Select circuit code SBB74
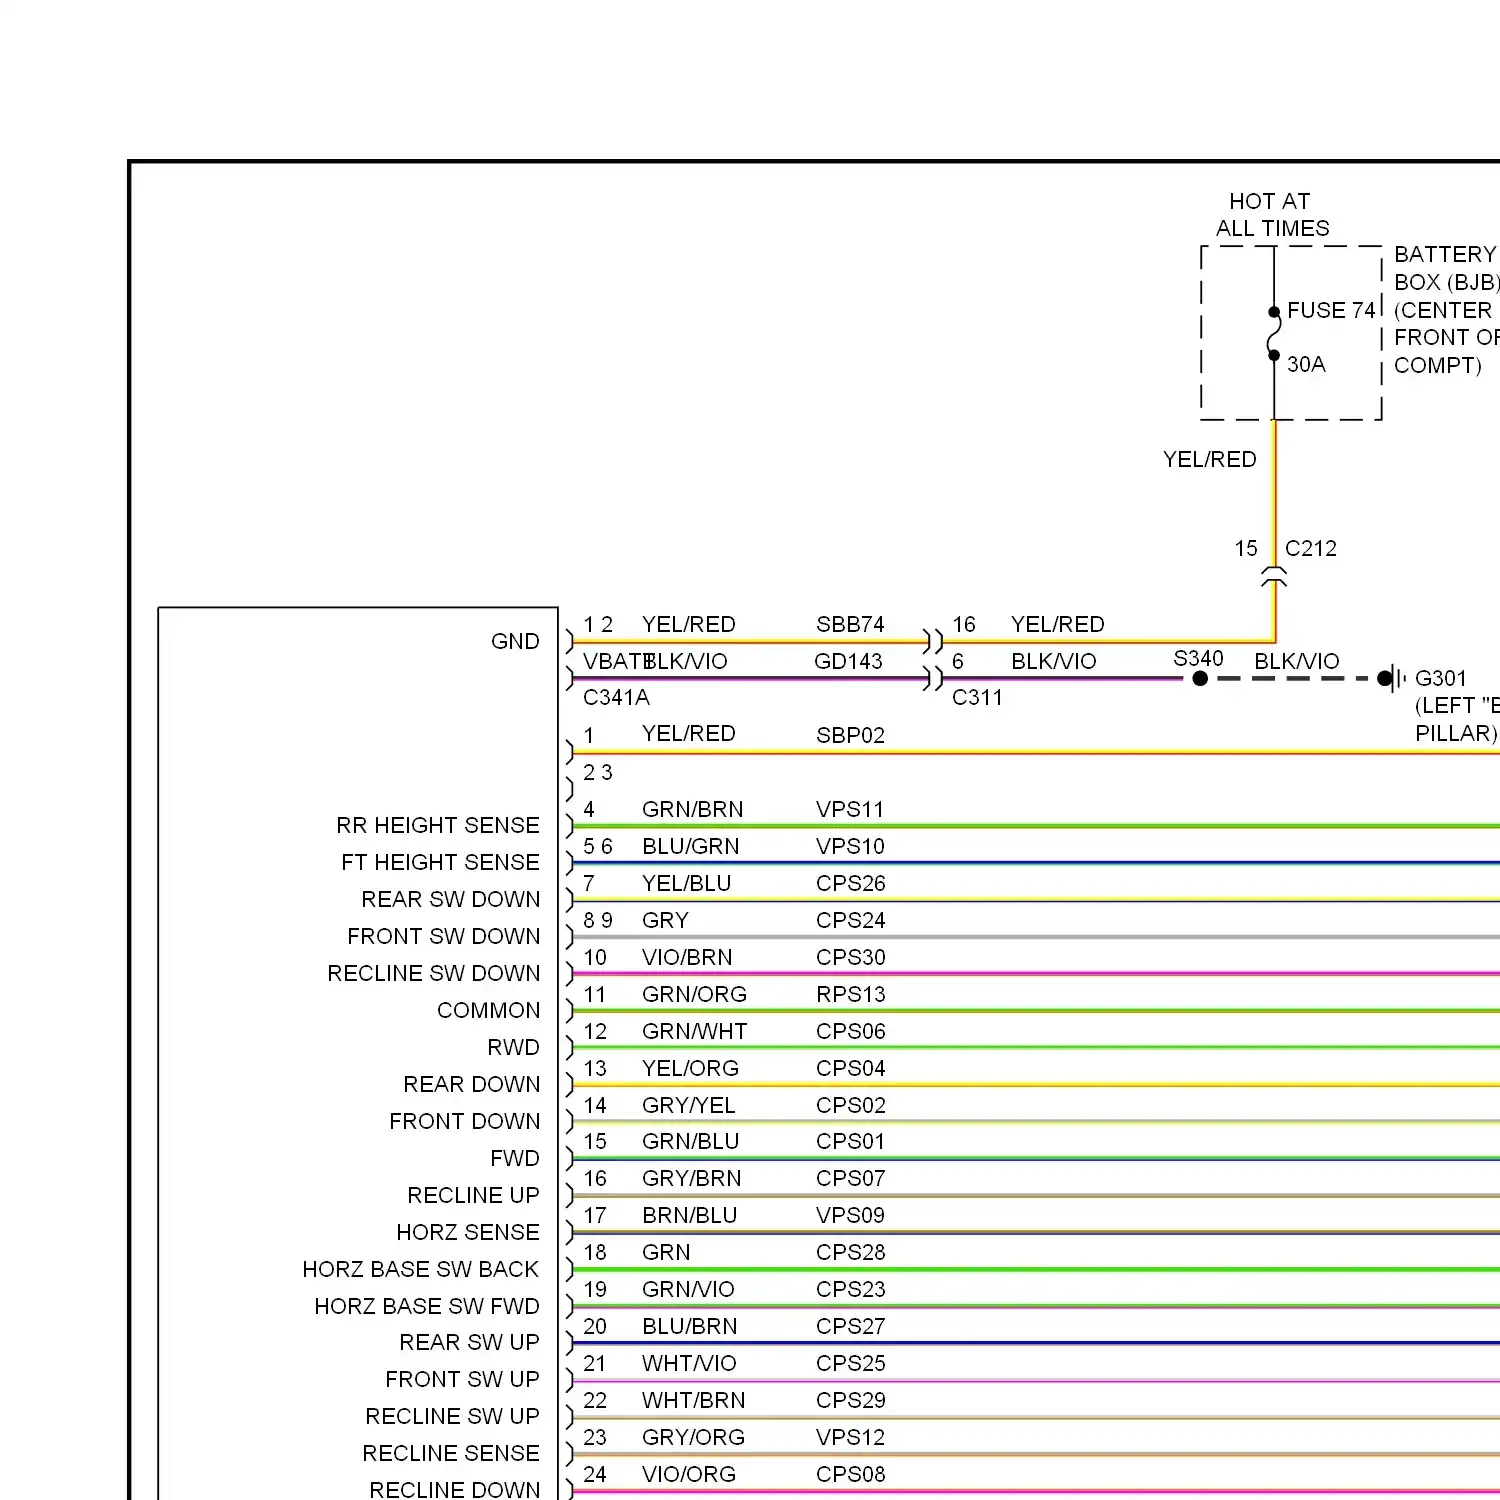 tap(850, 624)
